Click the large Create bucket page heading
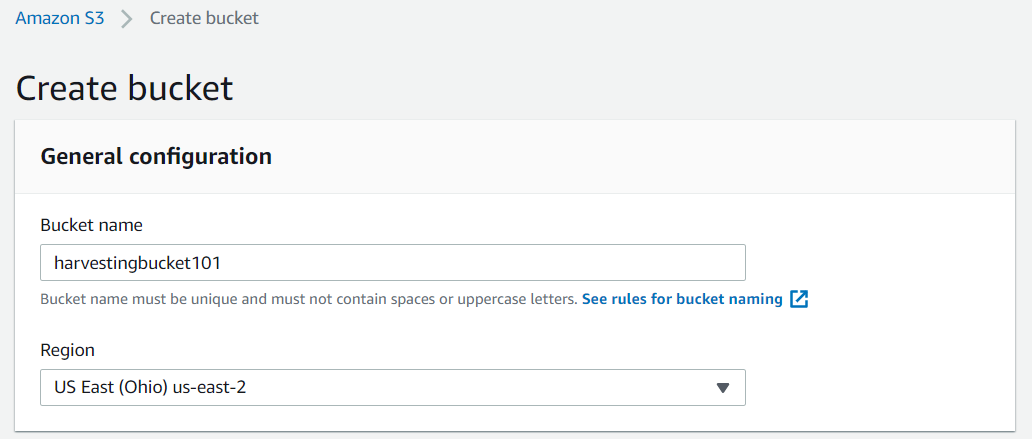This screenshot has width=1032, height=439. pos(124,88)
